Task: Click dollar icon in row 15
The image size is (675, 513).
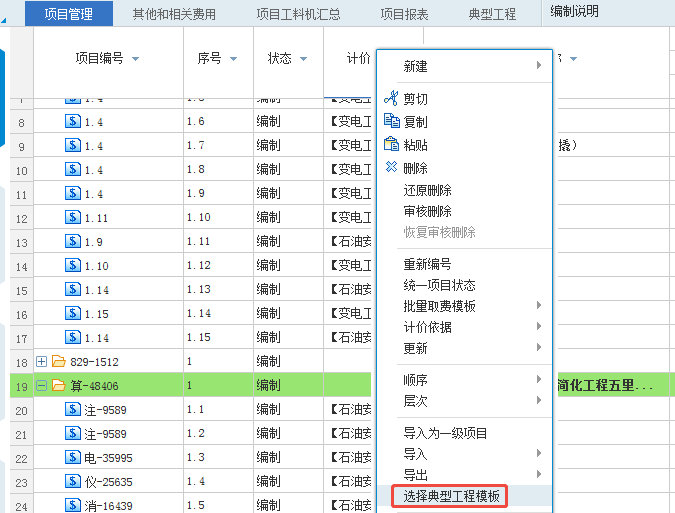Action: point(73,289)
